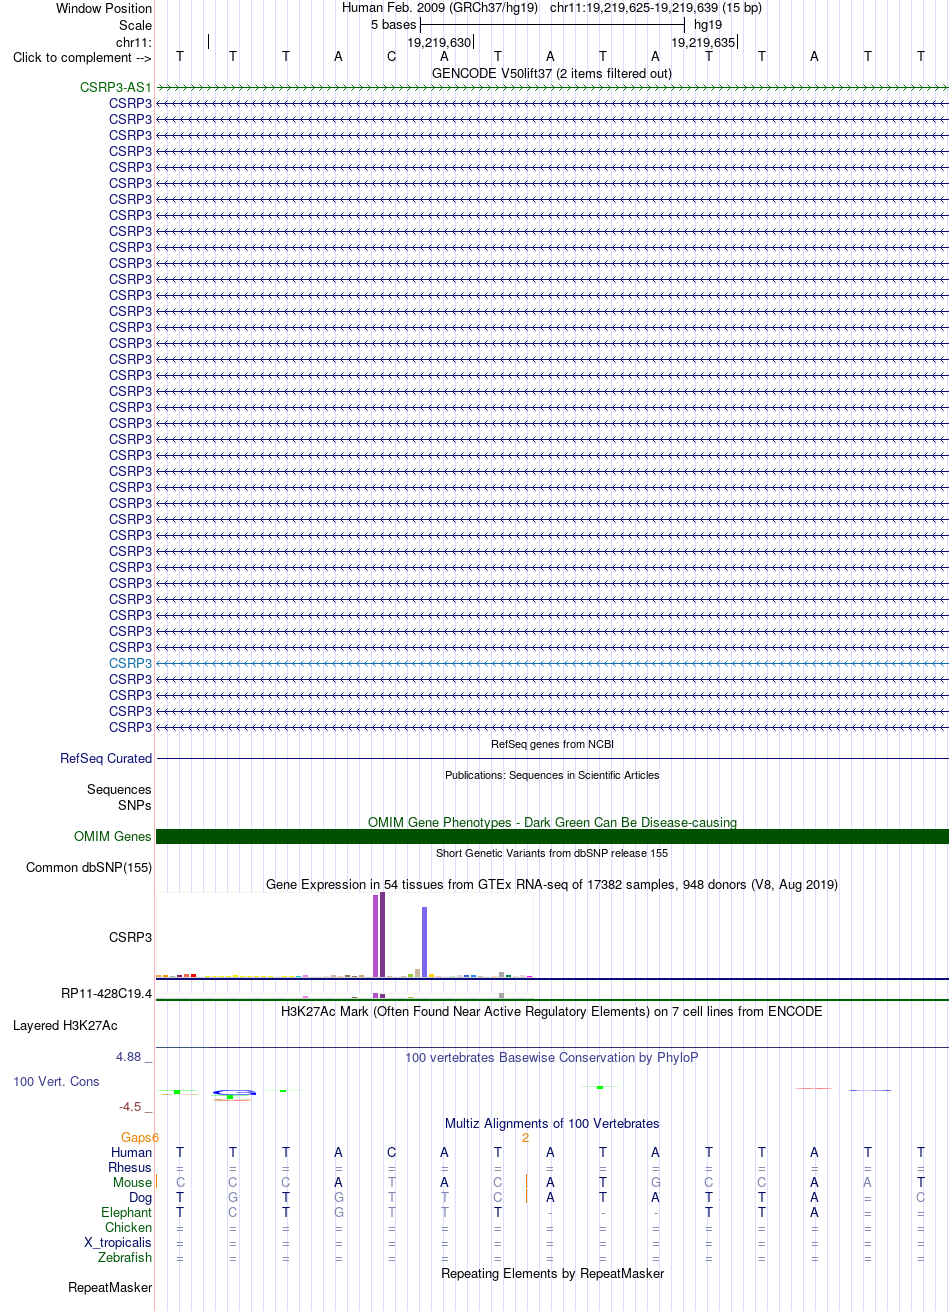Click the black CSRP3 GTEx expression label
950x1311 pixels.
pyautogui.click(x=131, y=938)
